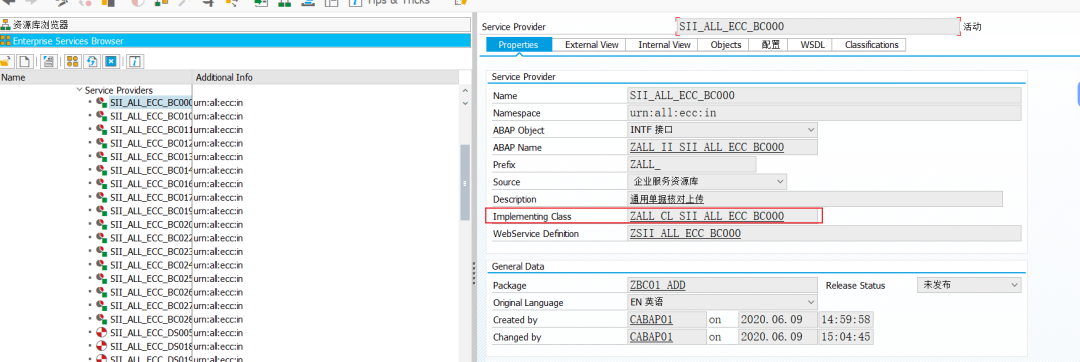This screenshot has width=1080, height=362.
Task: Switch to the Internal View tab
Action: pyautogui.click(x=664, y=45)
